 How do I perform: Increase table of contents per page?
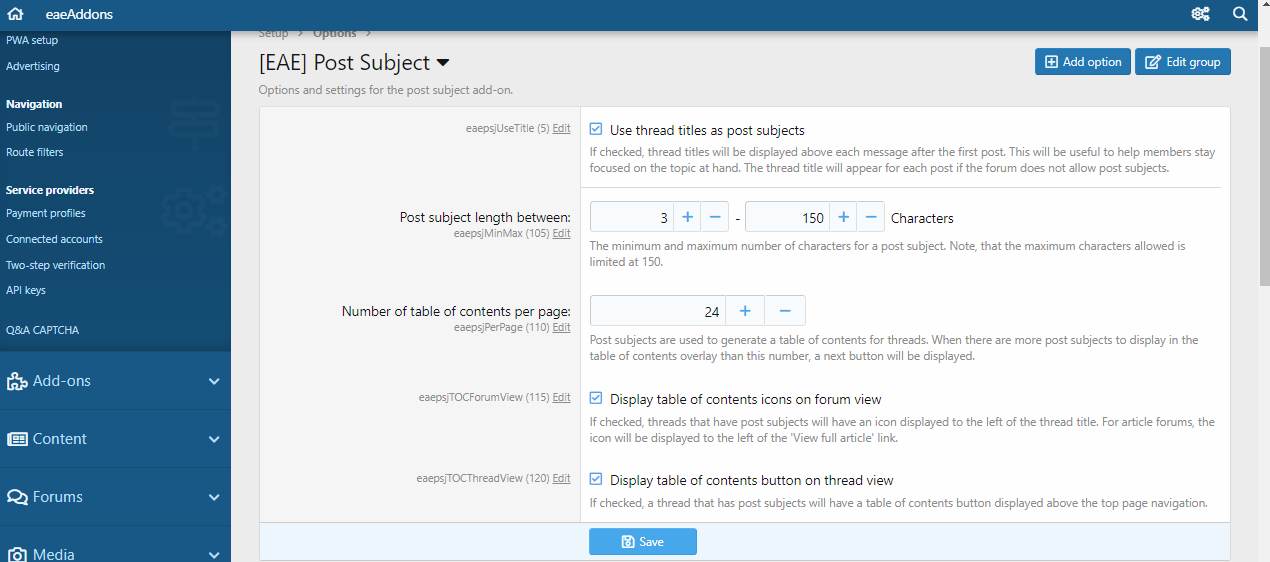click(x=744, y=311)
